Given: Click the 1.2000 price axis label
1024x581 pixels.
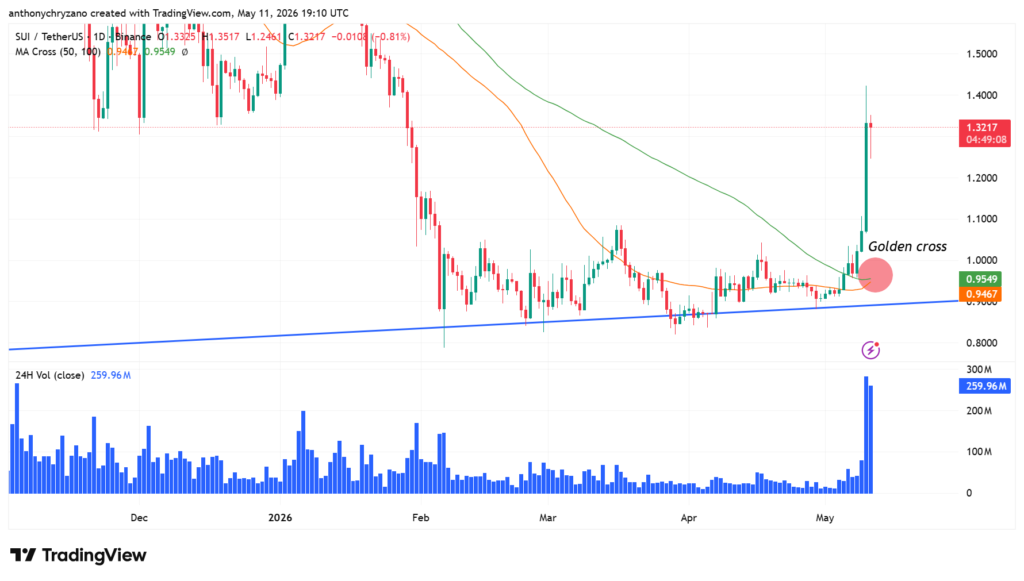Looking at the screenshot, I should pos(982,178).
